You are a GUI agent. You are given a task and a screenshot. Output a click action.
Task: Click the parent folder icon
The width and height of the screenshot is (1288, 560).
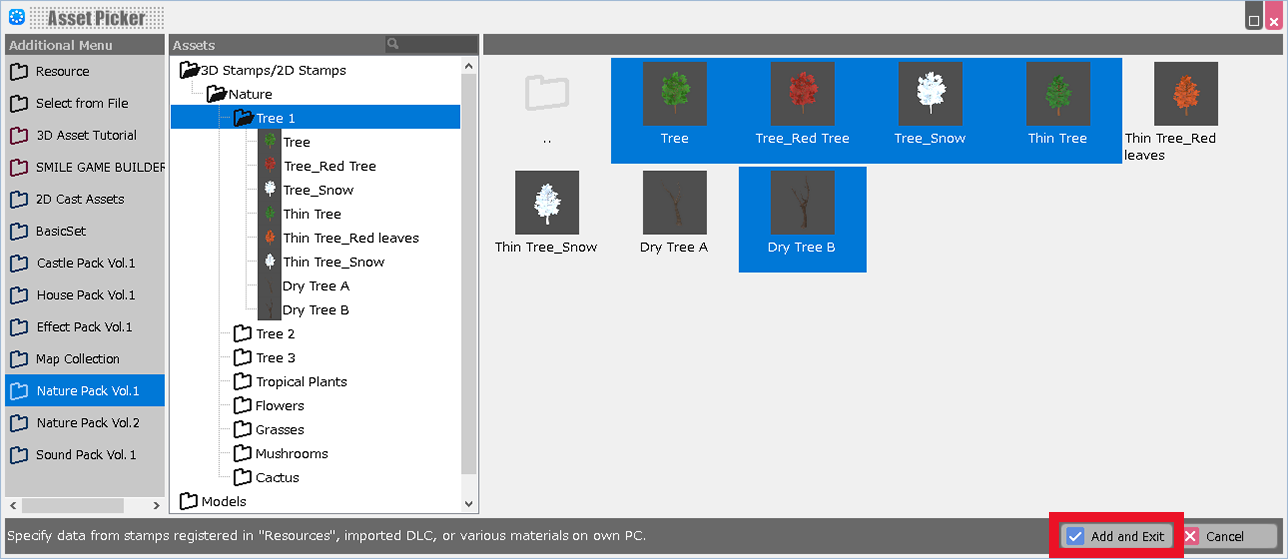(x=546, y=94)
